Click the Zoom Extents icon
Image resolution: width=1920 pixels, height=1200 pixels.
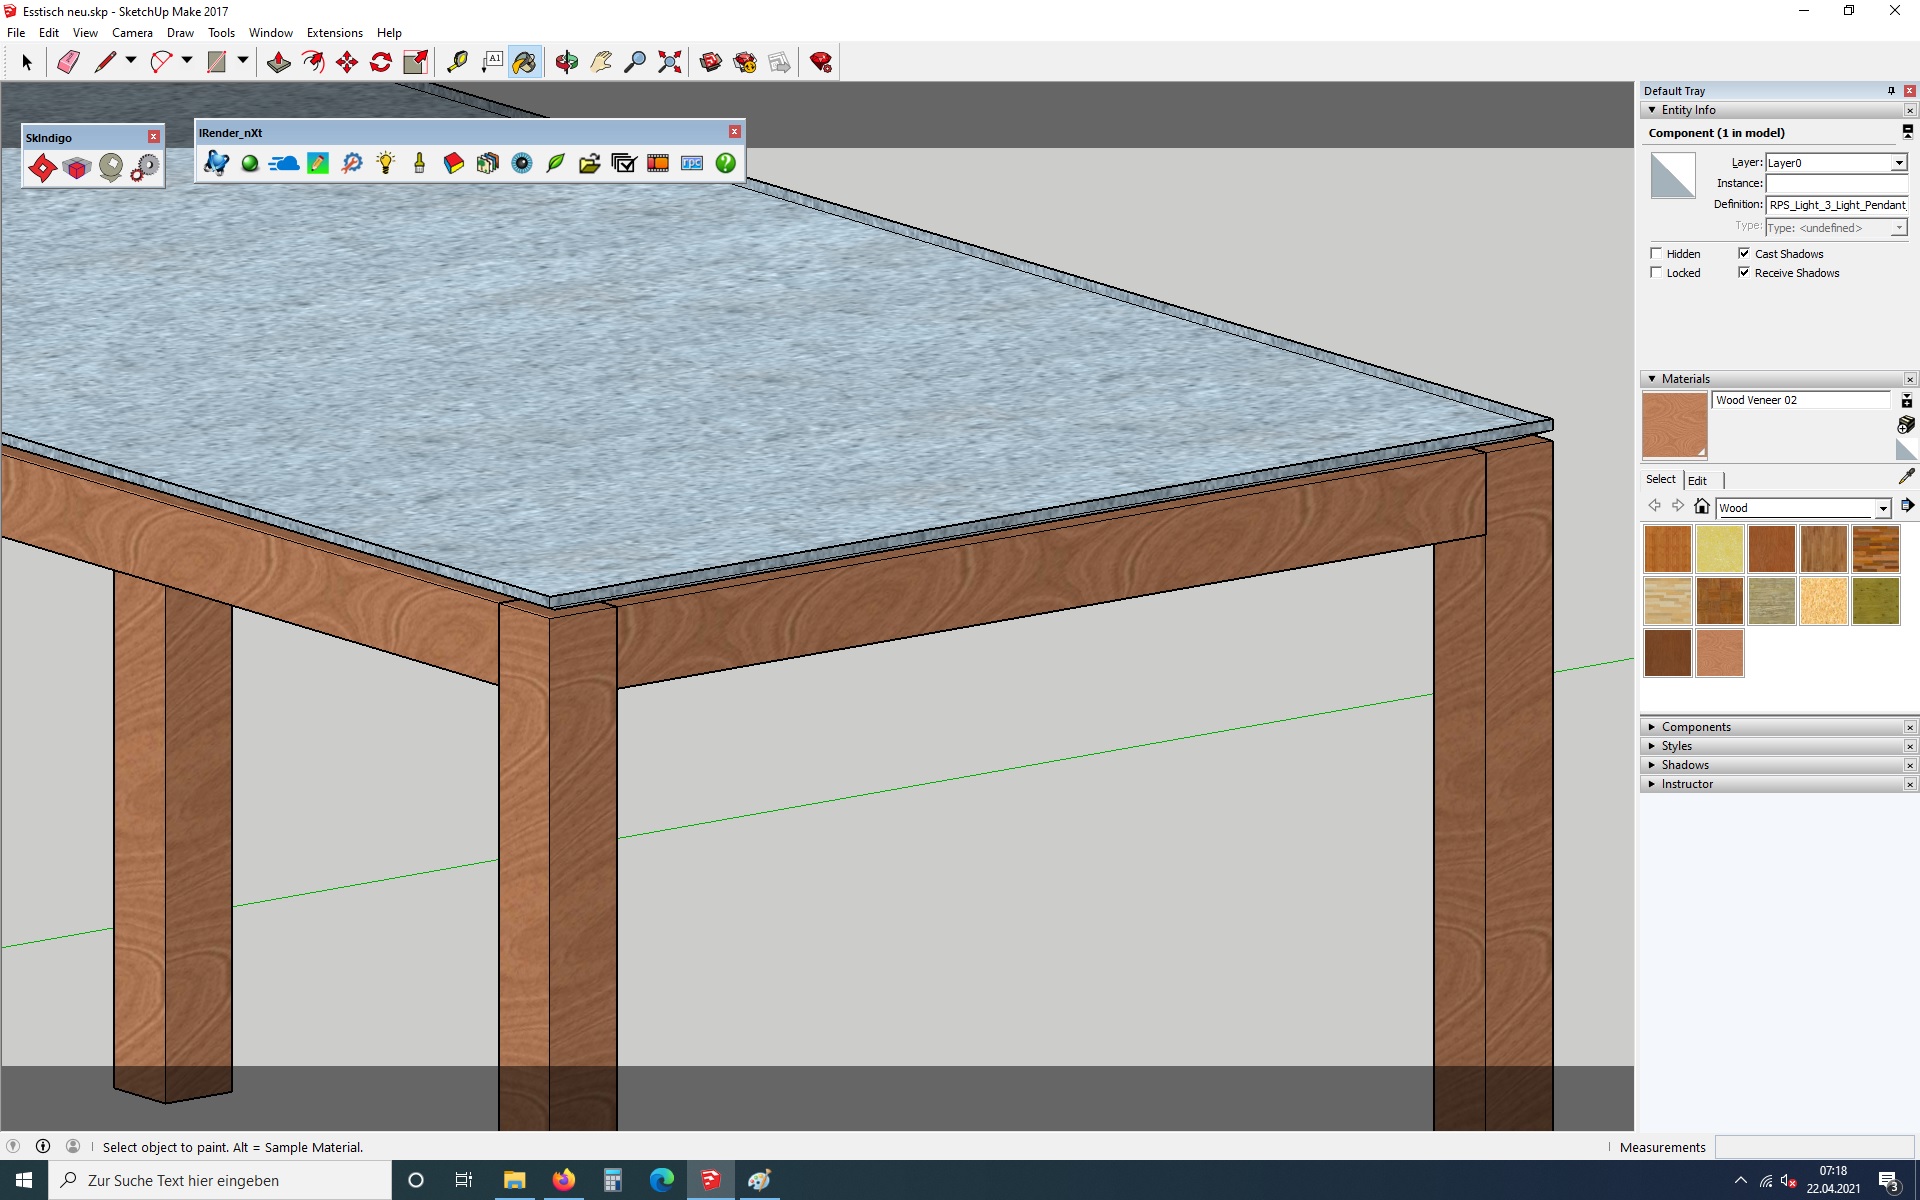[x=669, y=62]
